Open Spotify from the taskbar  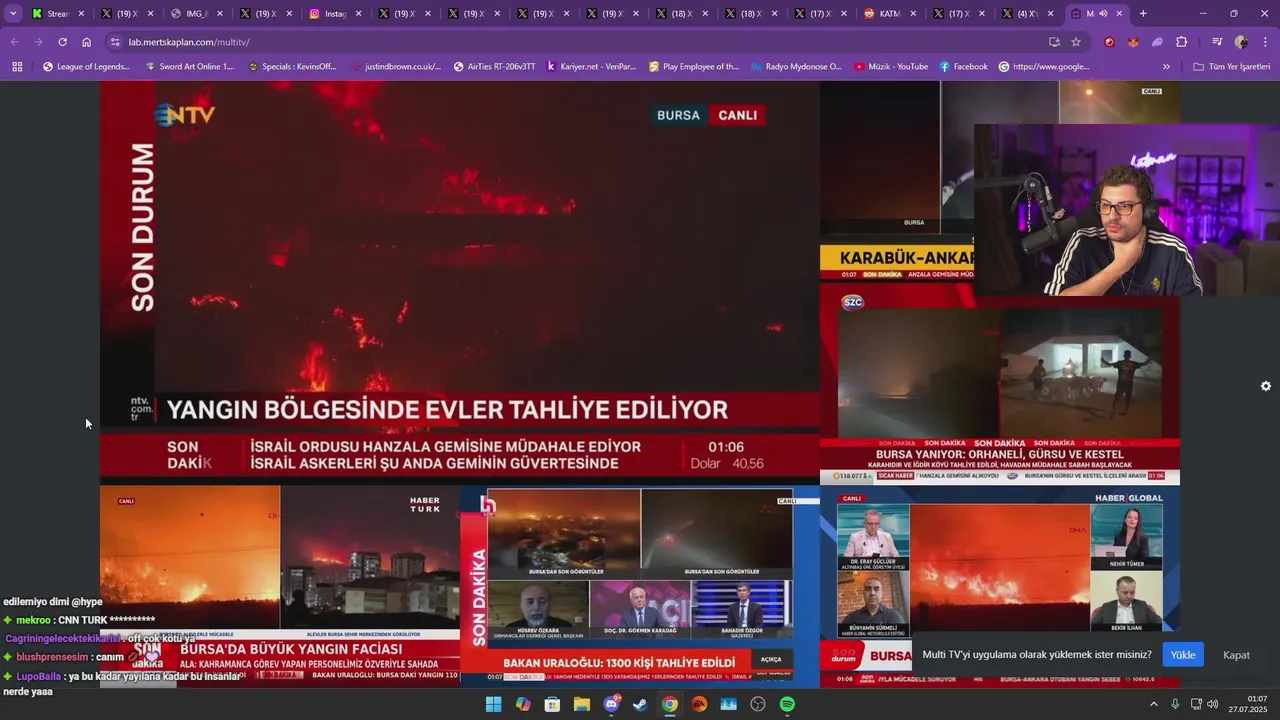[x=787, y=704]
